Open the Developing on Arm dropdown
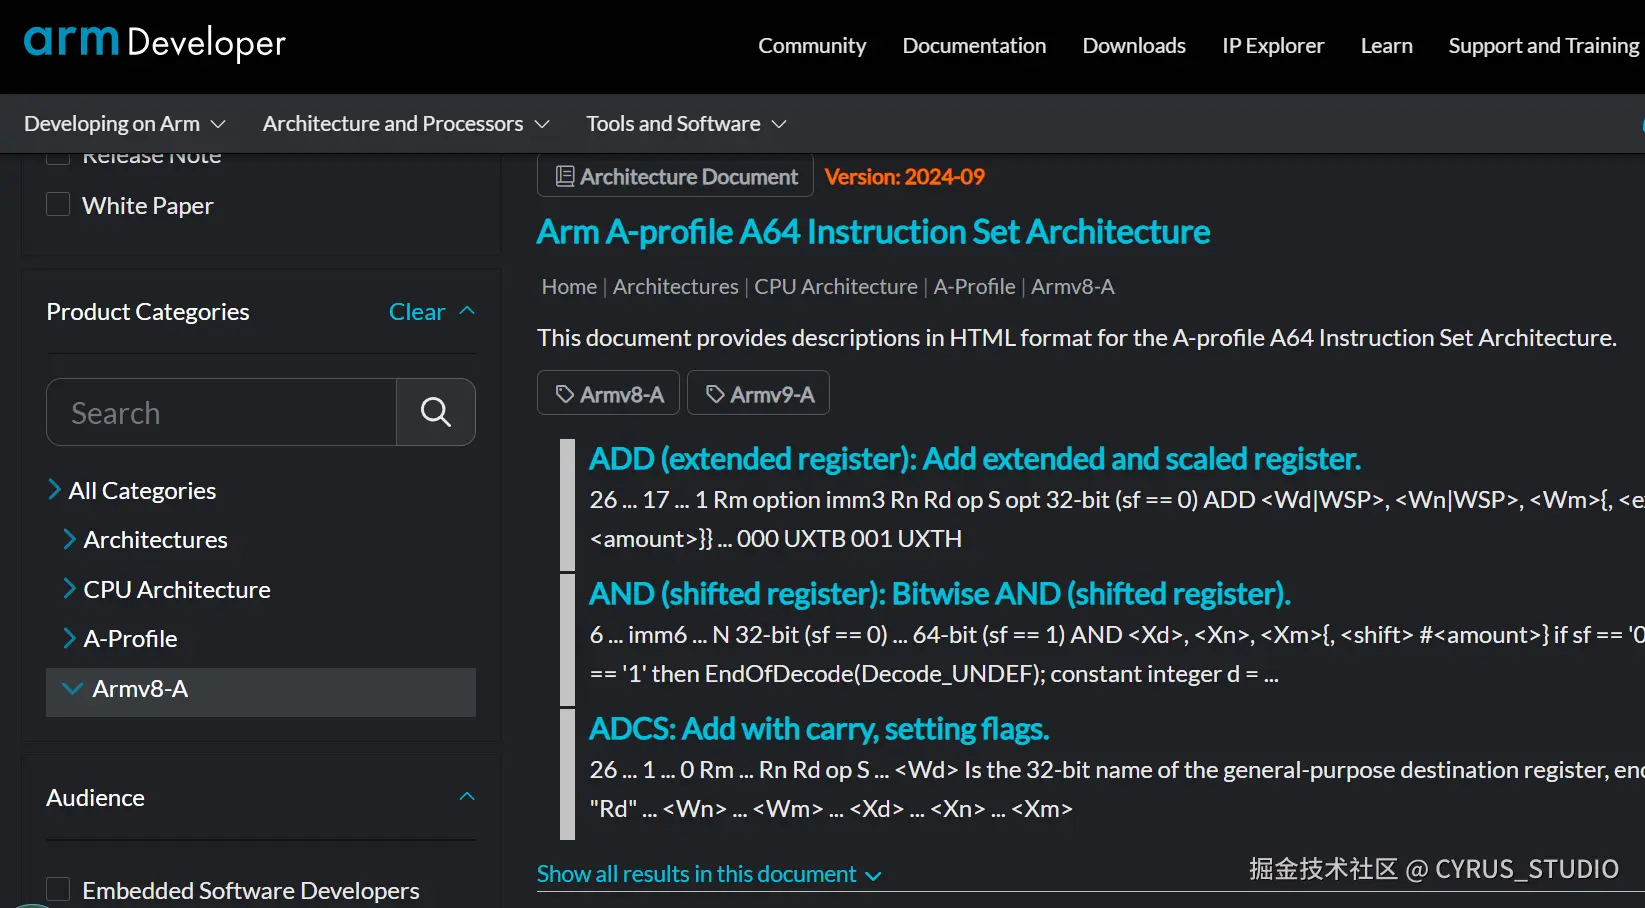Screen dimensions: 1645x908 pyautogui.click(x=124, y=124)
